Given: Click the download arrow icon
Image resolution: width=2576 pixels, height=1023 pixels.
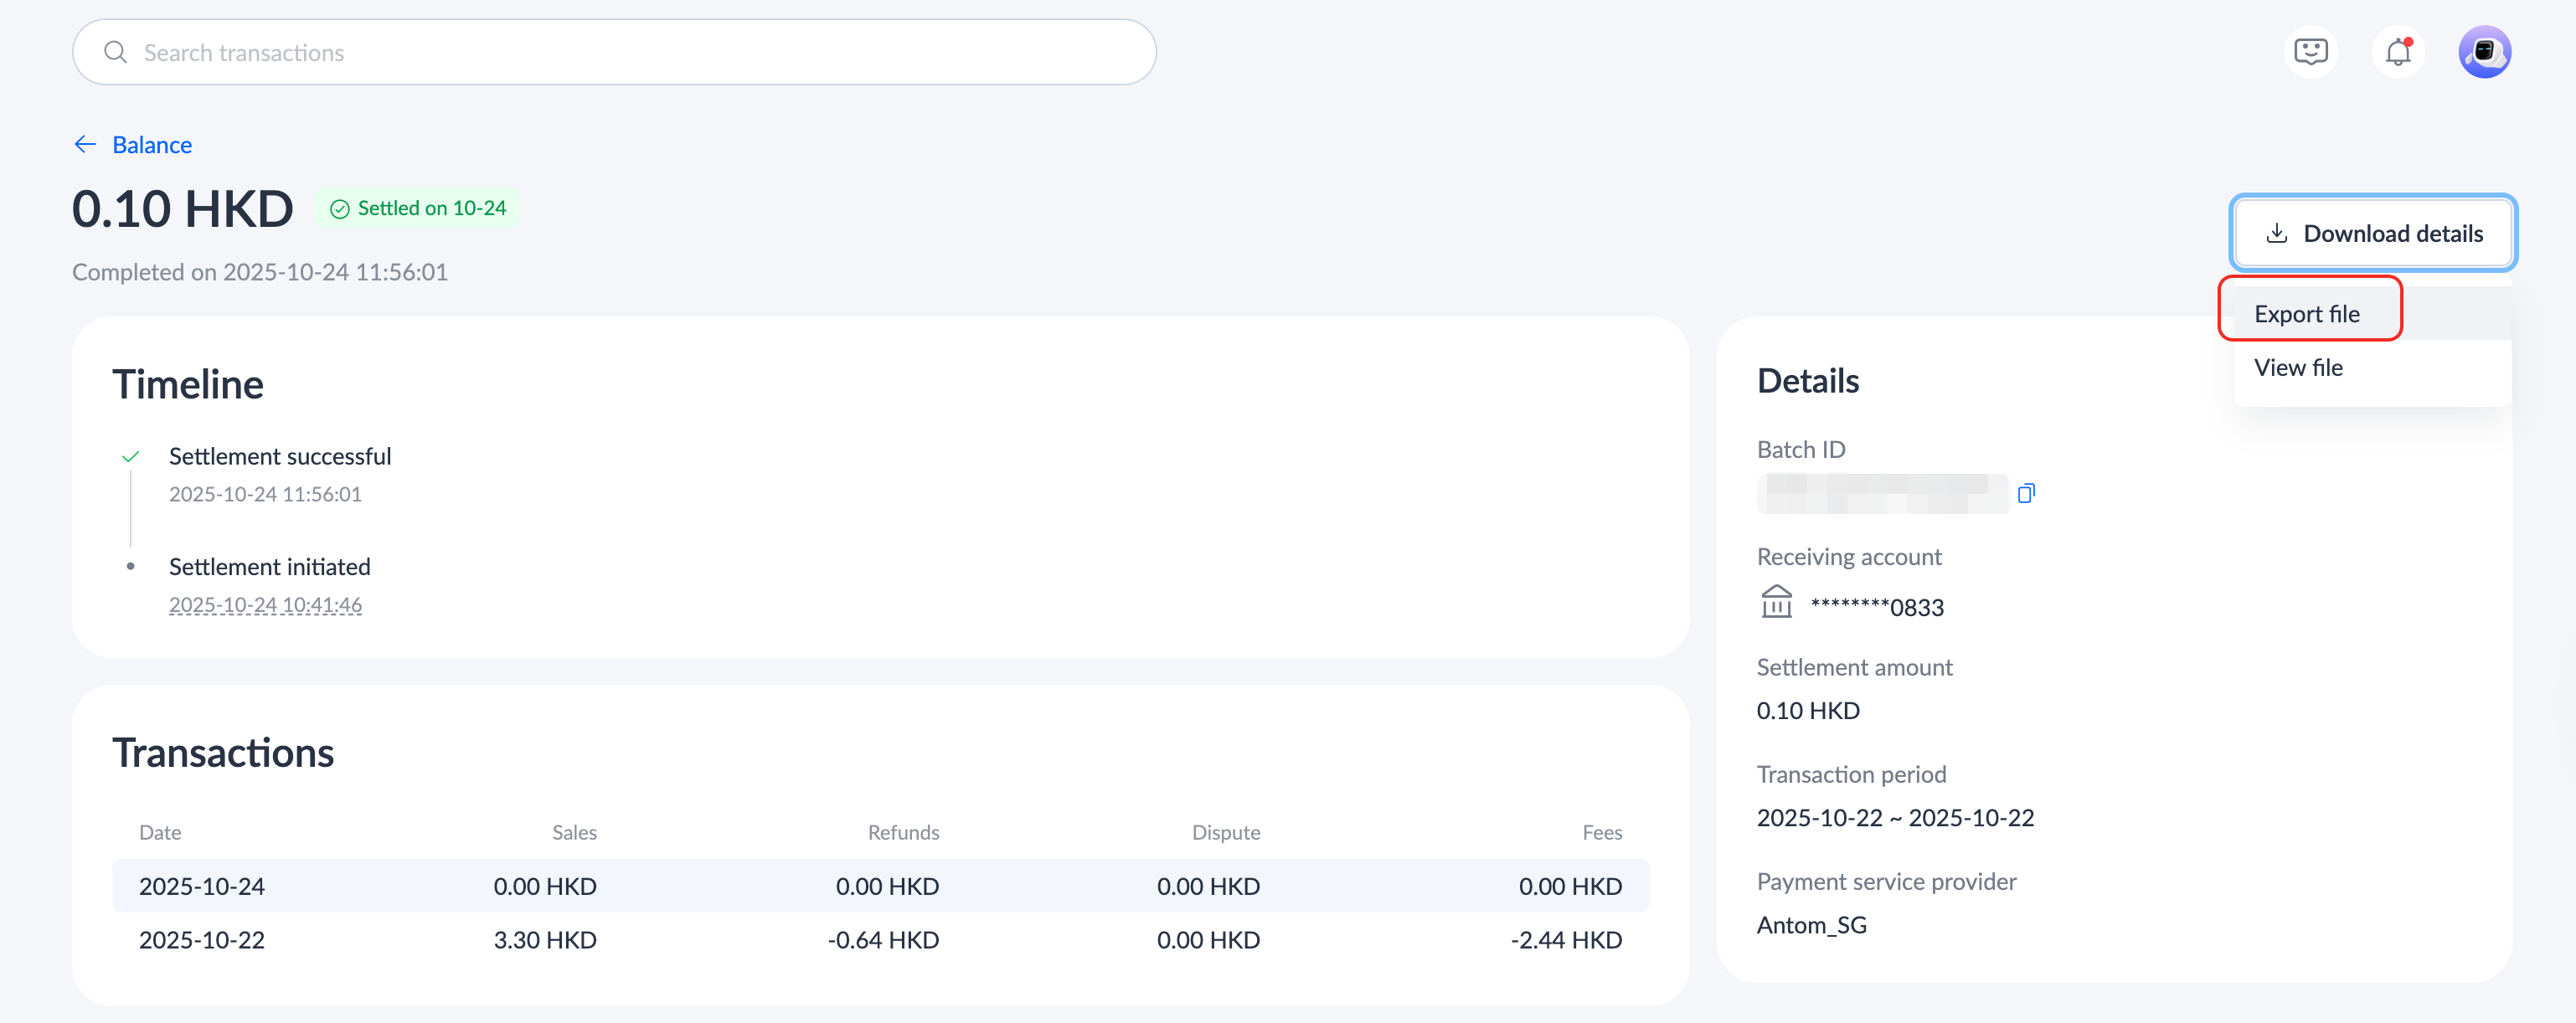Looking at the screenshot, I should 2276,233.
